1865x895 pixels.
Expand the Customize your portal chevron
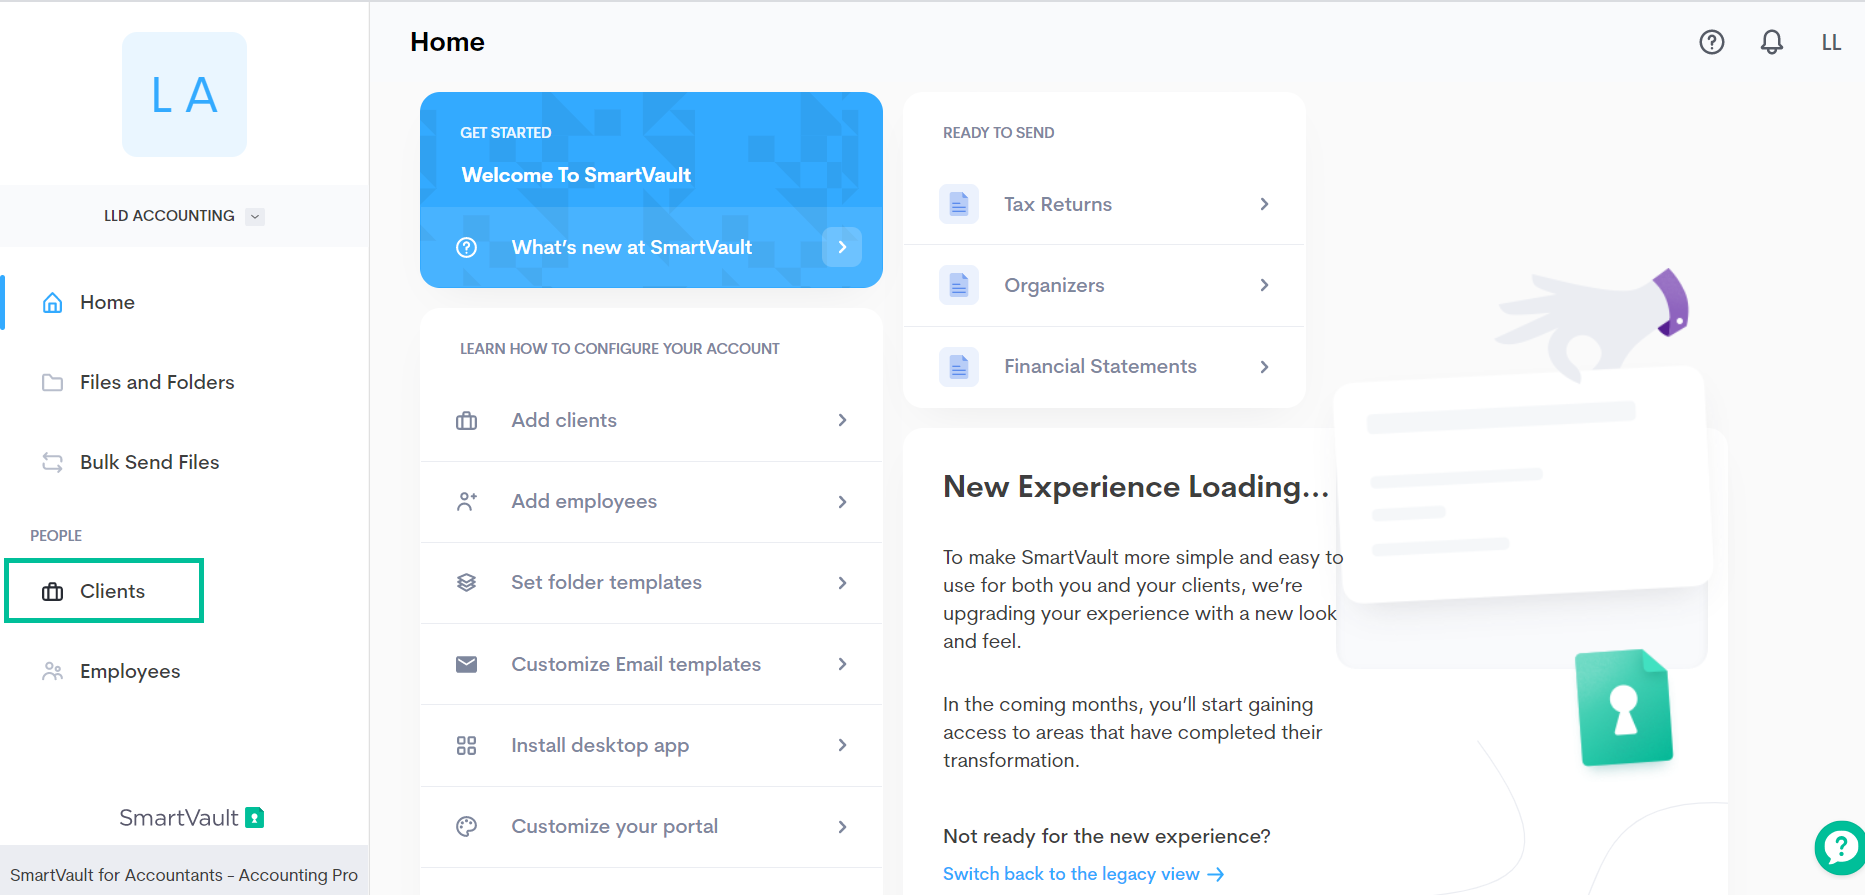click(842, 827)
